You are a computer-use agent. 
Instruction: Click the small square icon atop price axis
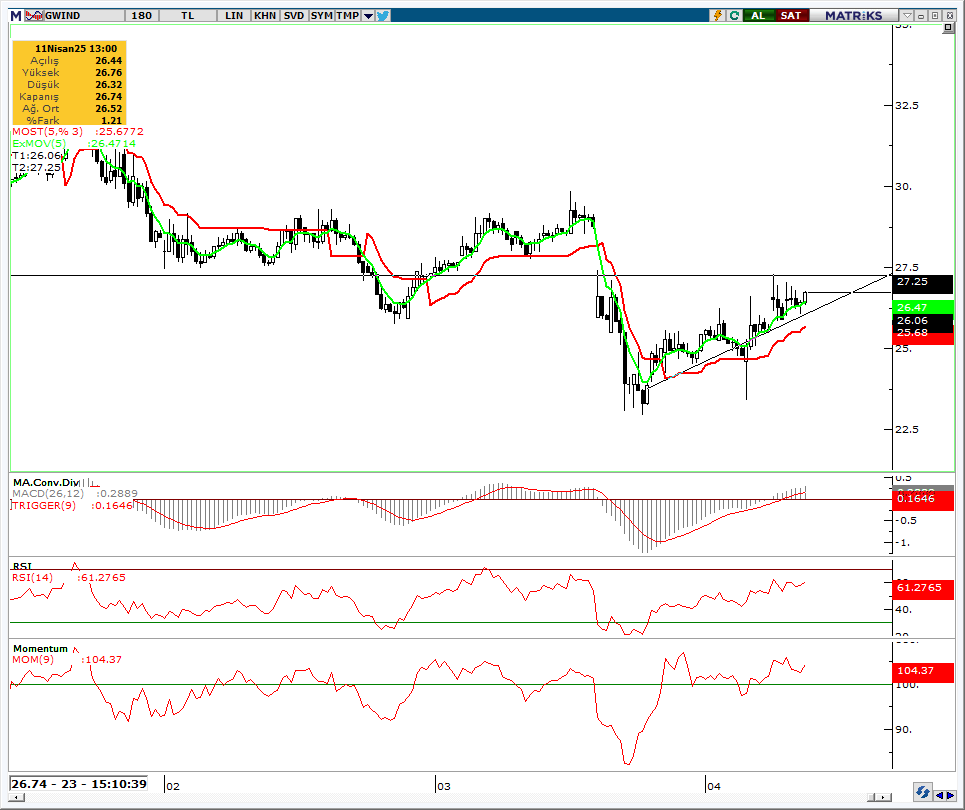[x=948, y=28]
